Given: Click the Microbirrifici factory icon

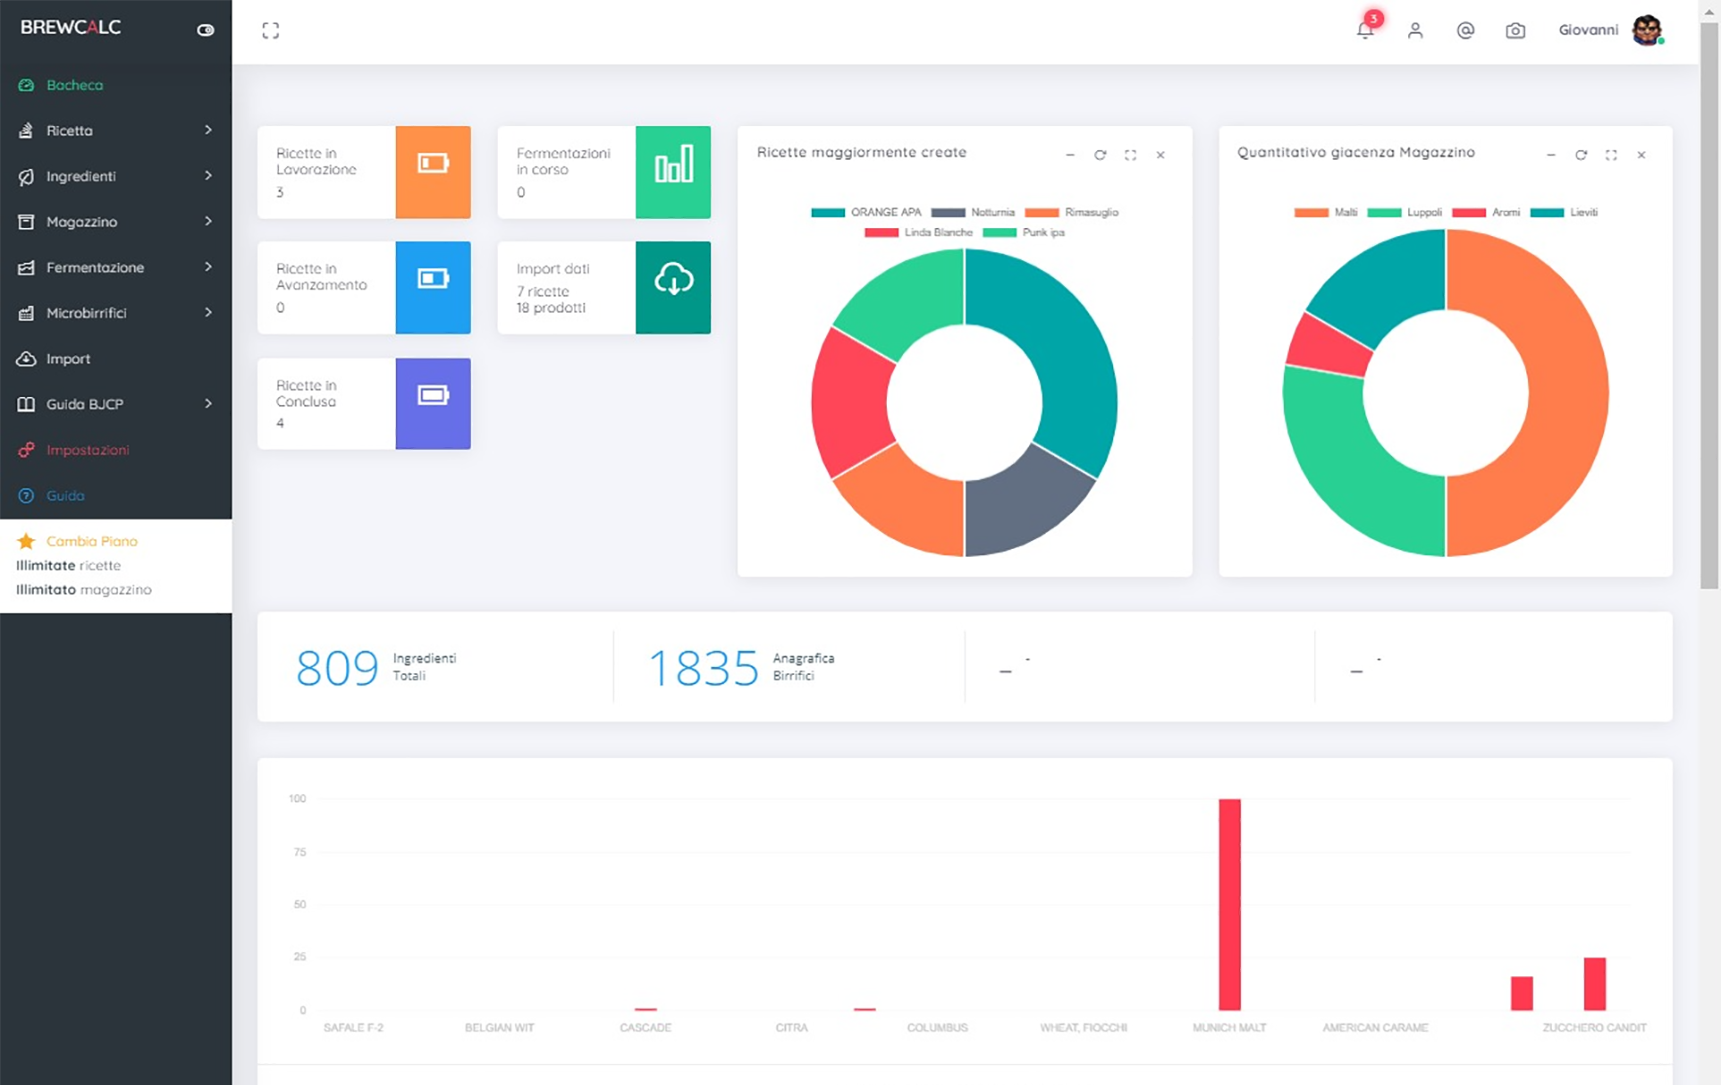Looking at the screenshot, I should pyautogui.click(x=26, y=313).
